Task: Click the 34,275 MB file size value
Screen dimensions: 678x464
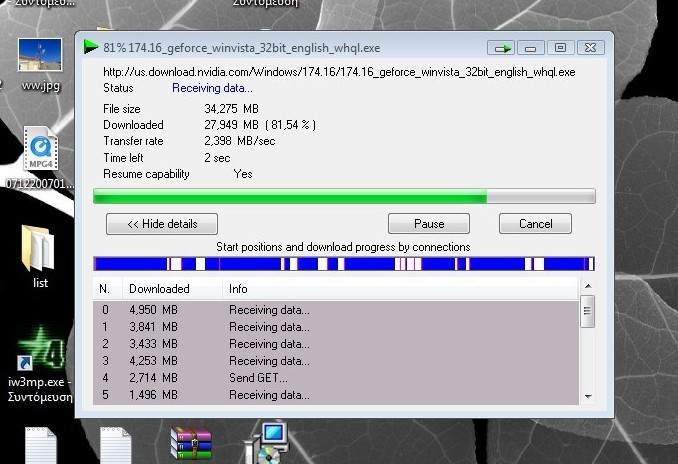Action: (231, 109)
